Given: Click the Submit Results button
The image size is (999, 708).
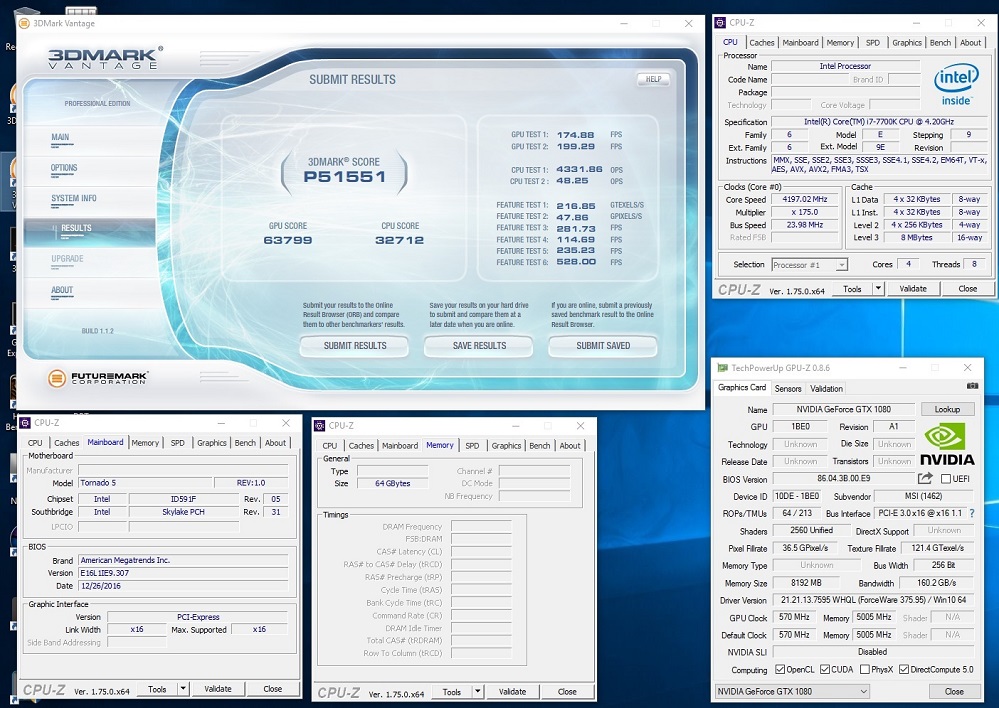Looking at the screenshot, I should 354,346.
